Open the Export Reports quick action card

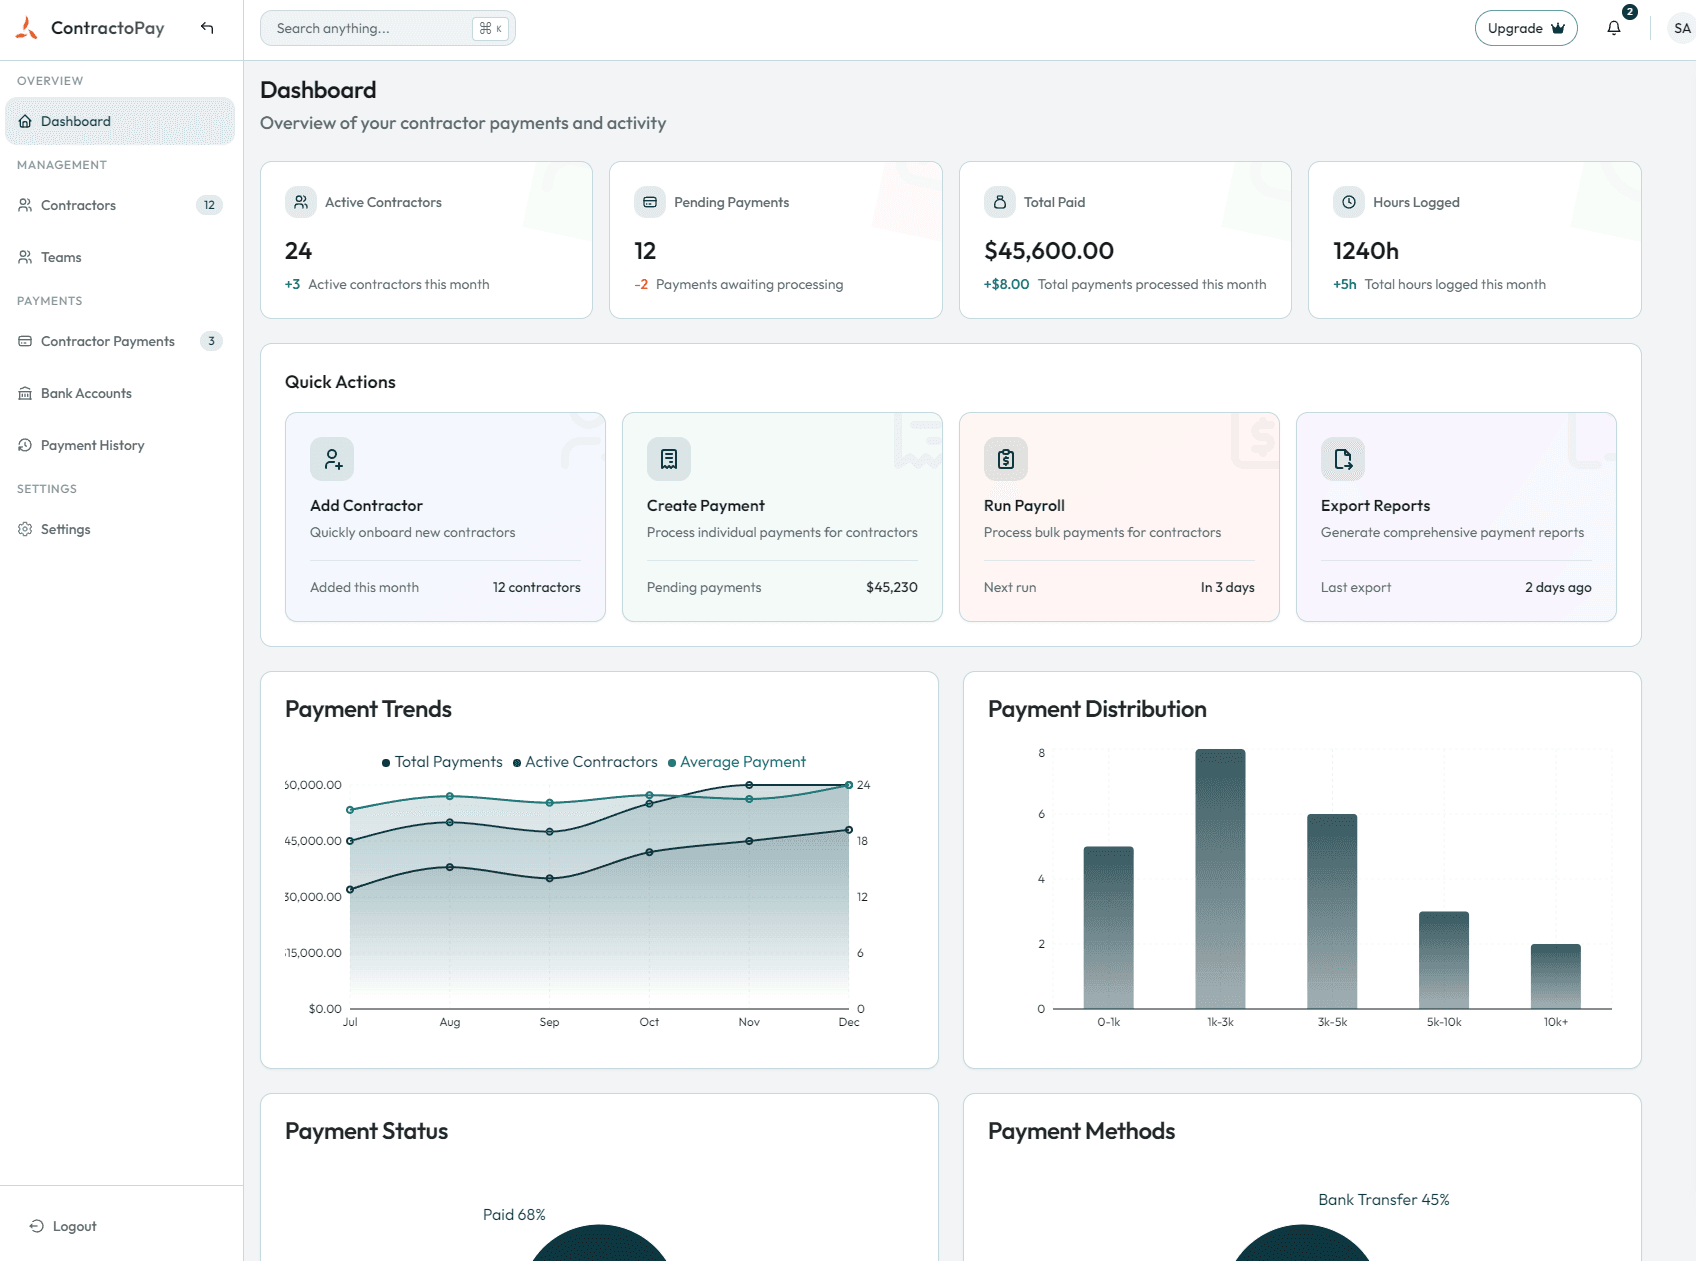pyautogui.click(x=1456, y=517)
